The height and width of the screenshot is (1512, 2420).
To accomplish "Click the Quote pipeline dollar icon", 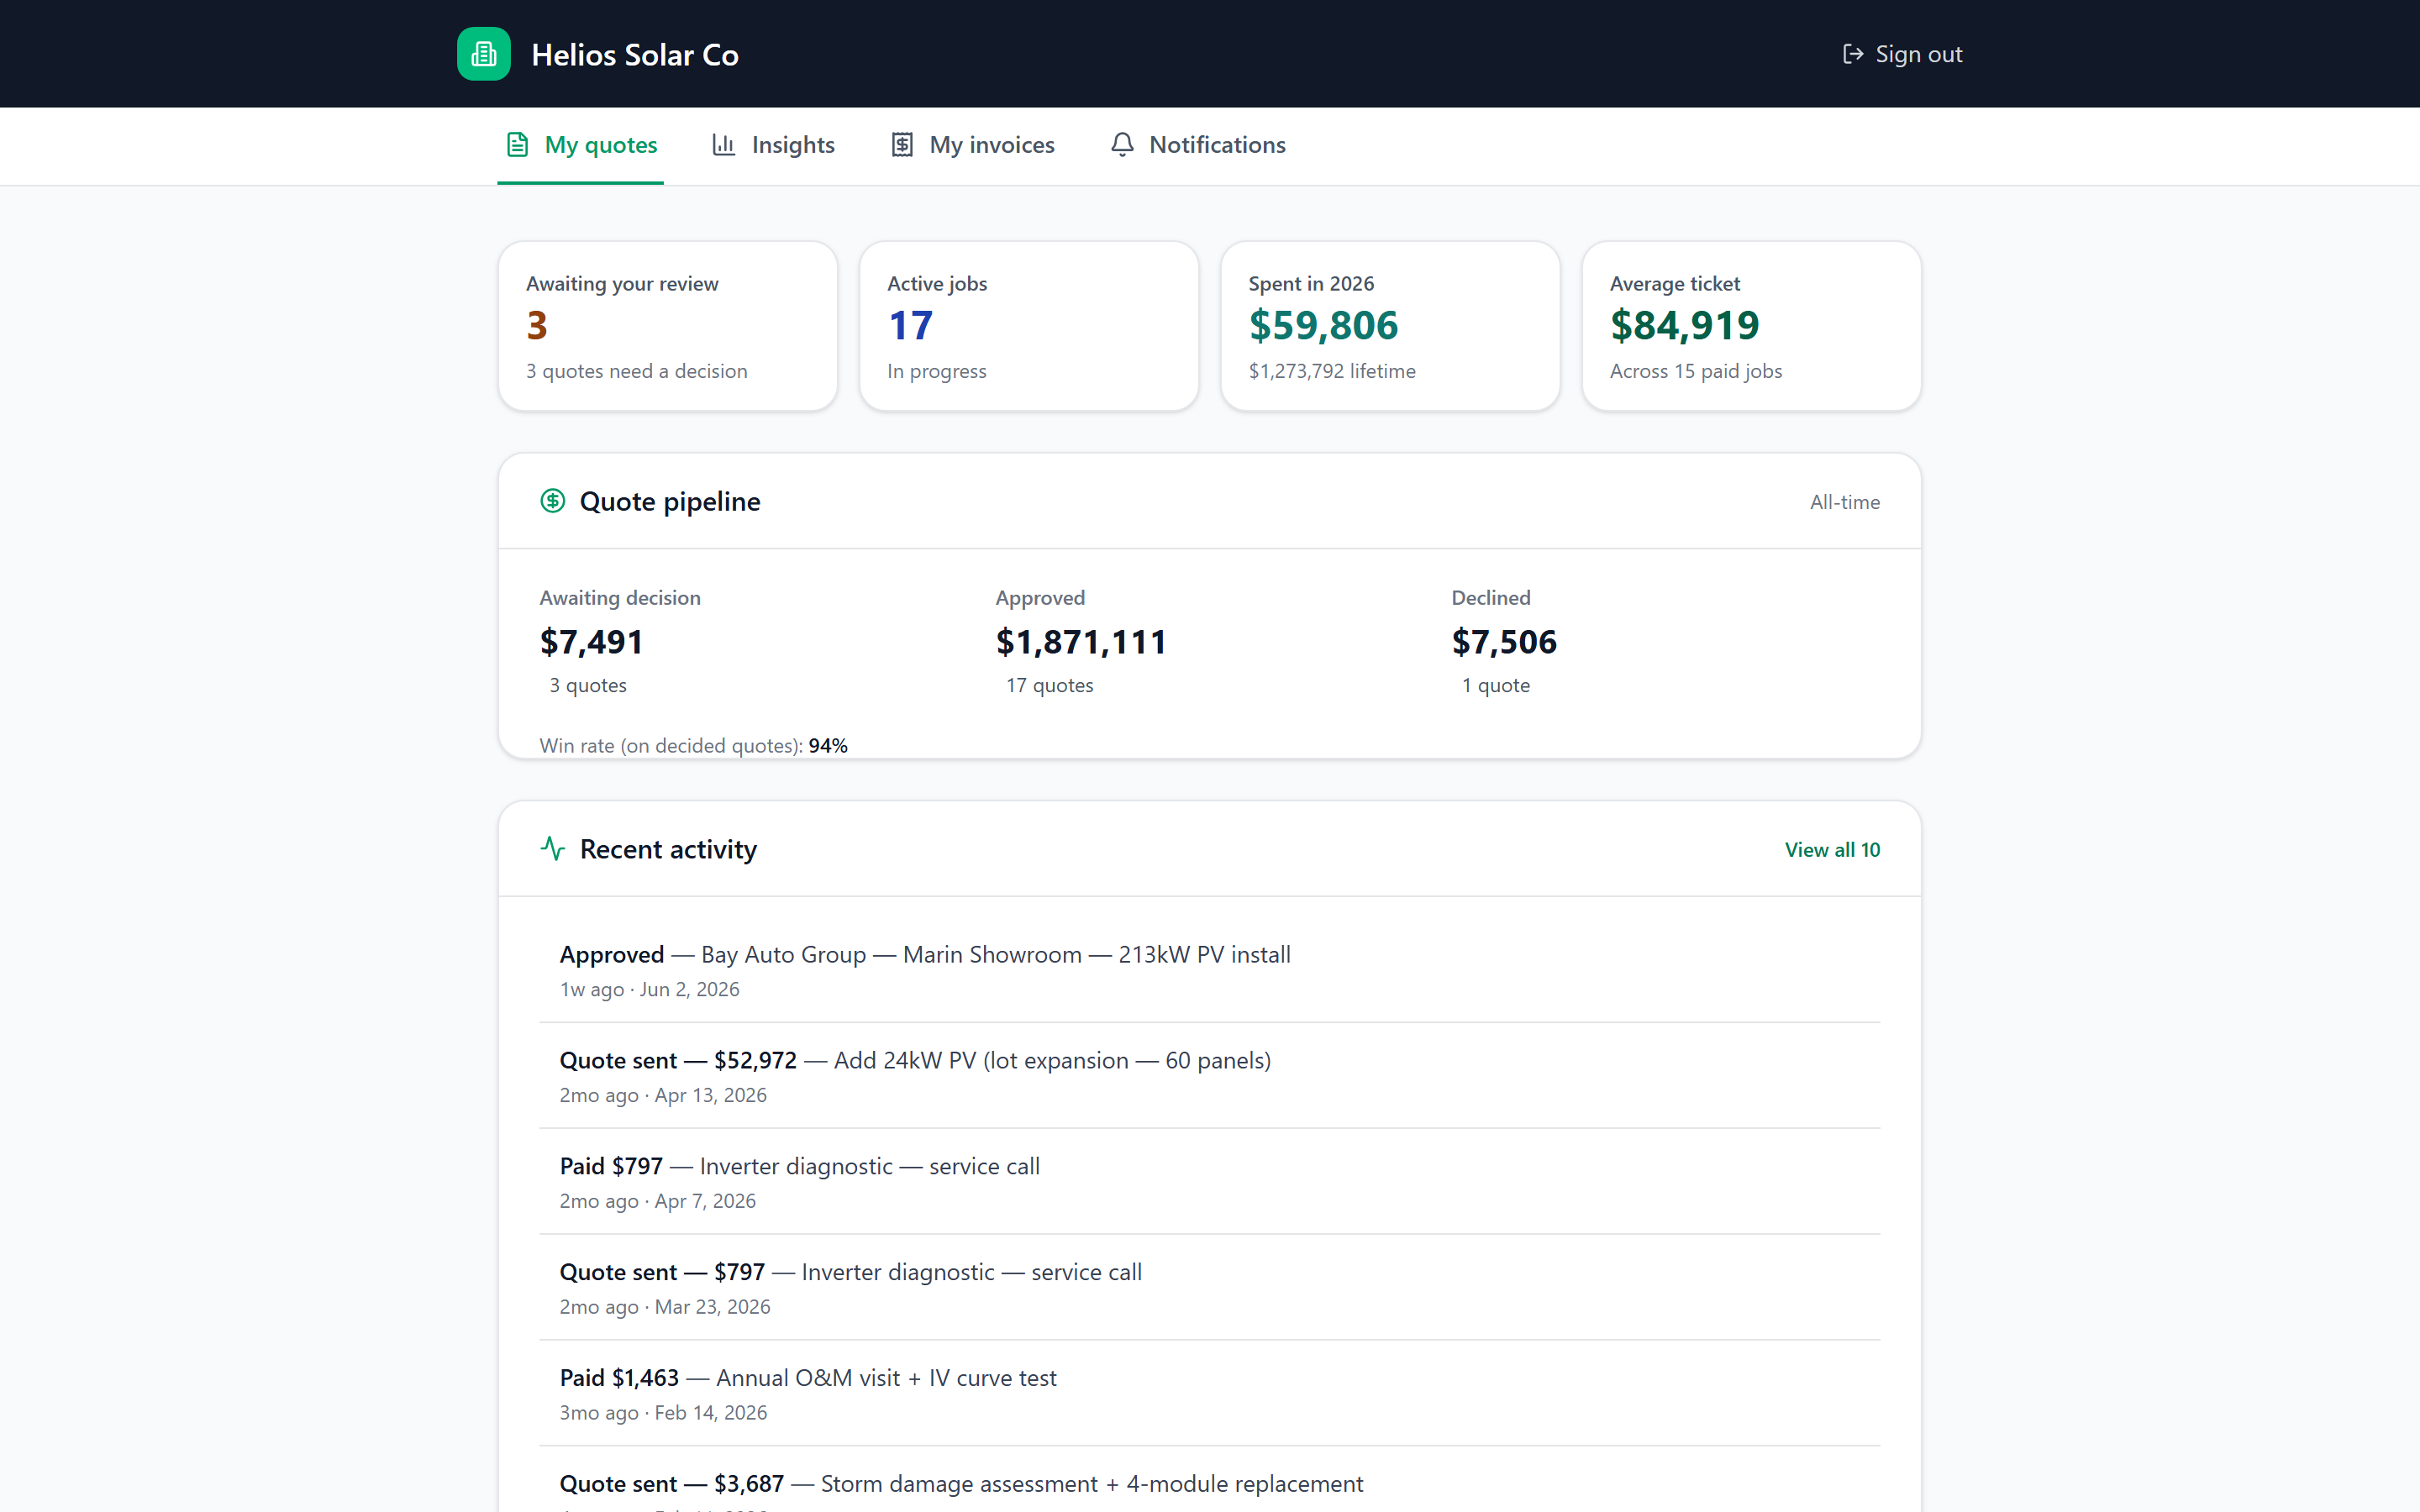I will point(553,501).
